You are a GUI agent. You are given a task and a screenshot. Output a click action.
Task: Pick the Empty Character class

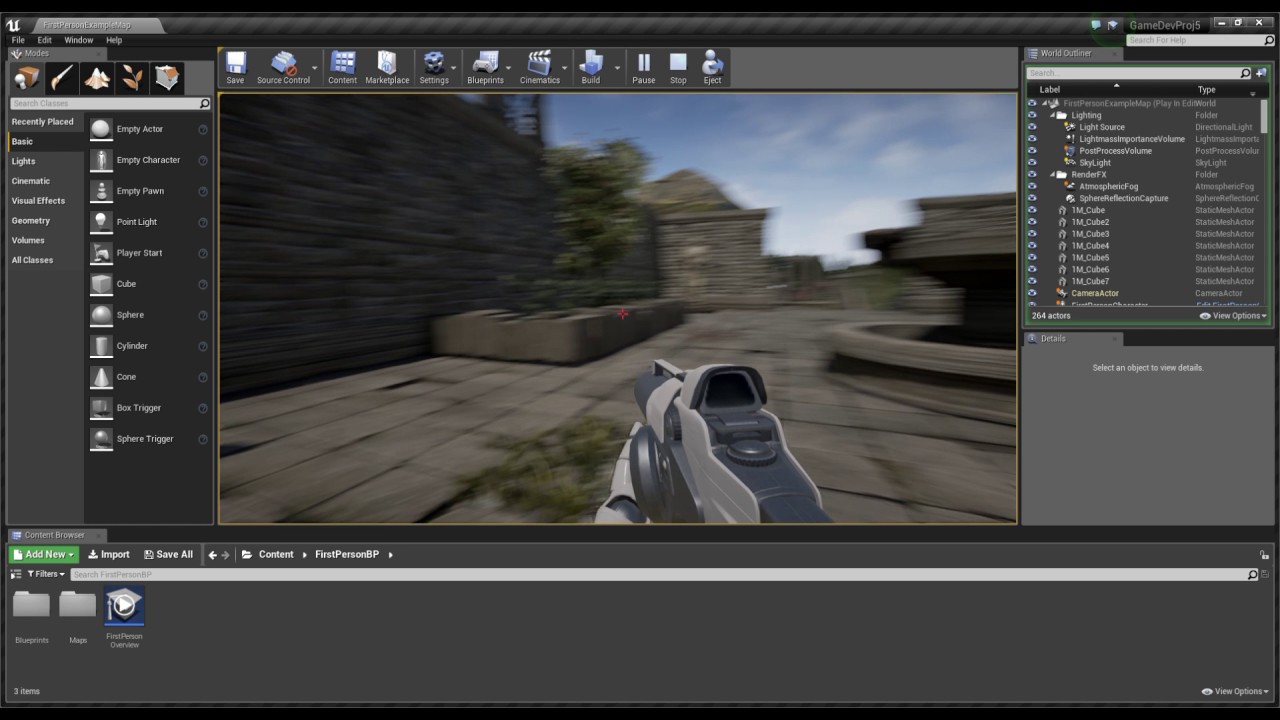[148, 160]
